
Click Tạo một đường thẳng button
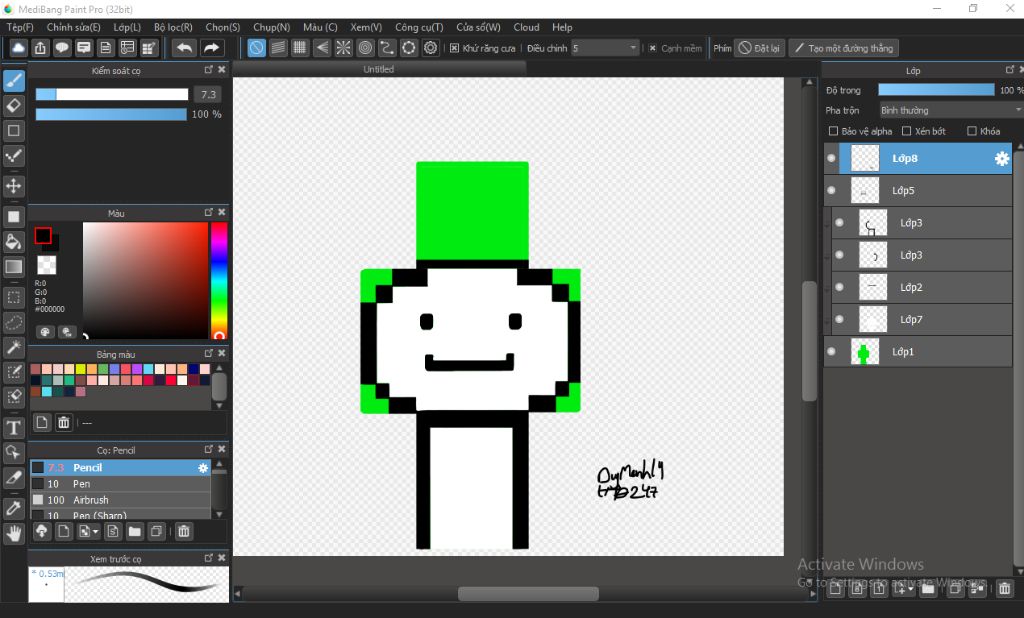[844, 48]
